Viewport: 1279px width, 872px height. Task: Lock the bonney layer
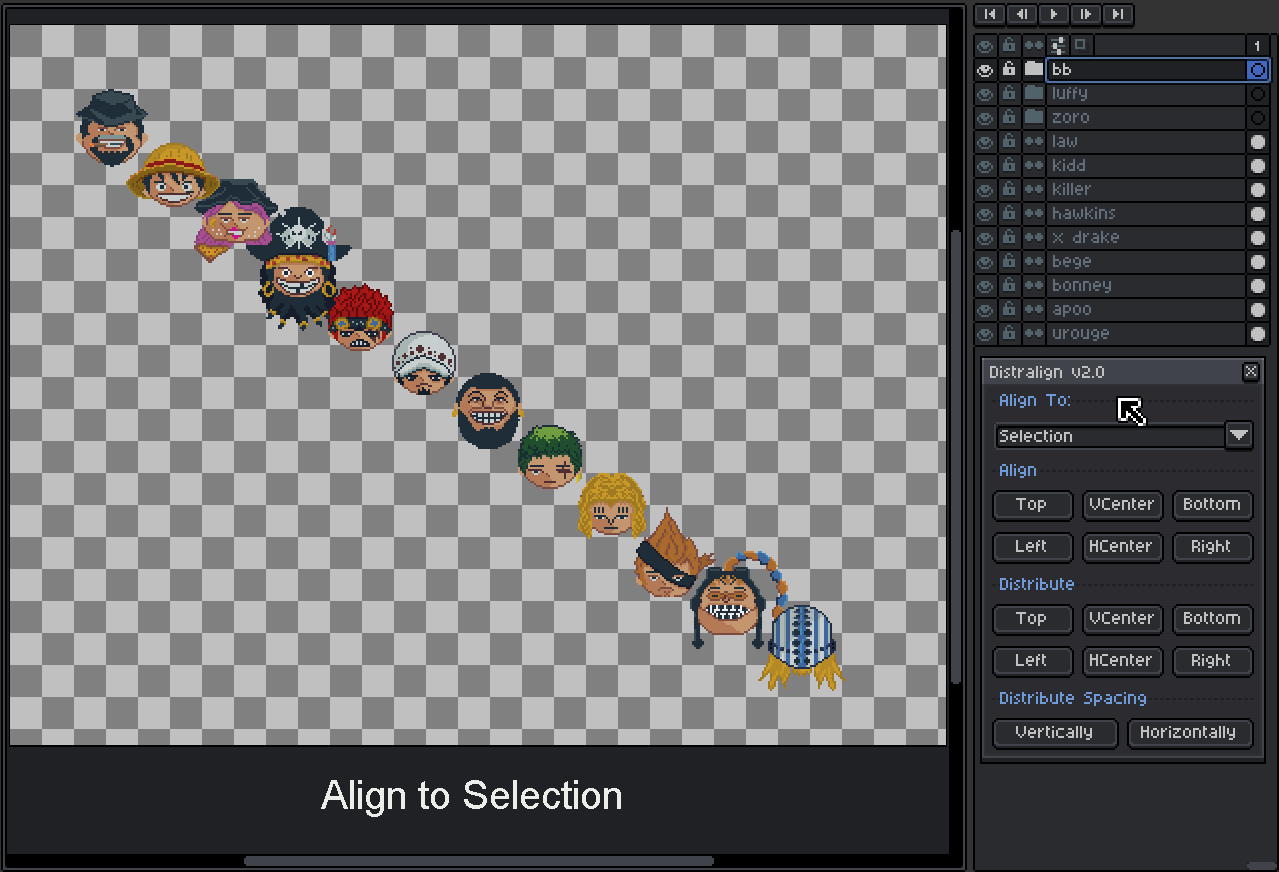pyautogui.click(x=1010, y=286)
